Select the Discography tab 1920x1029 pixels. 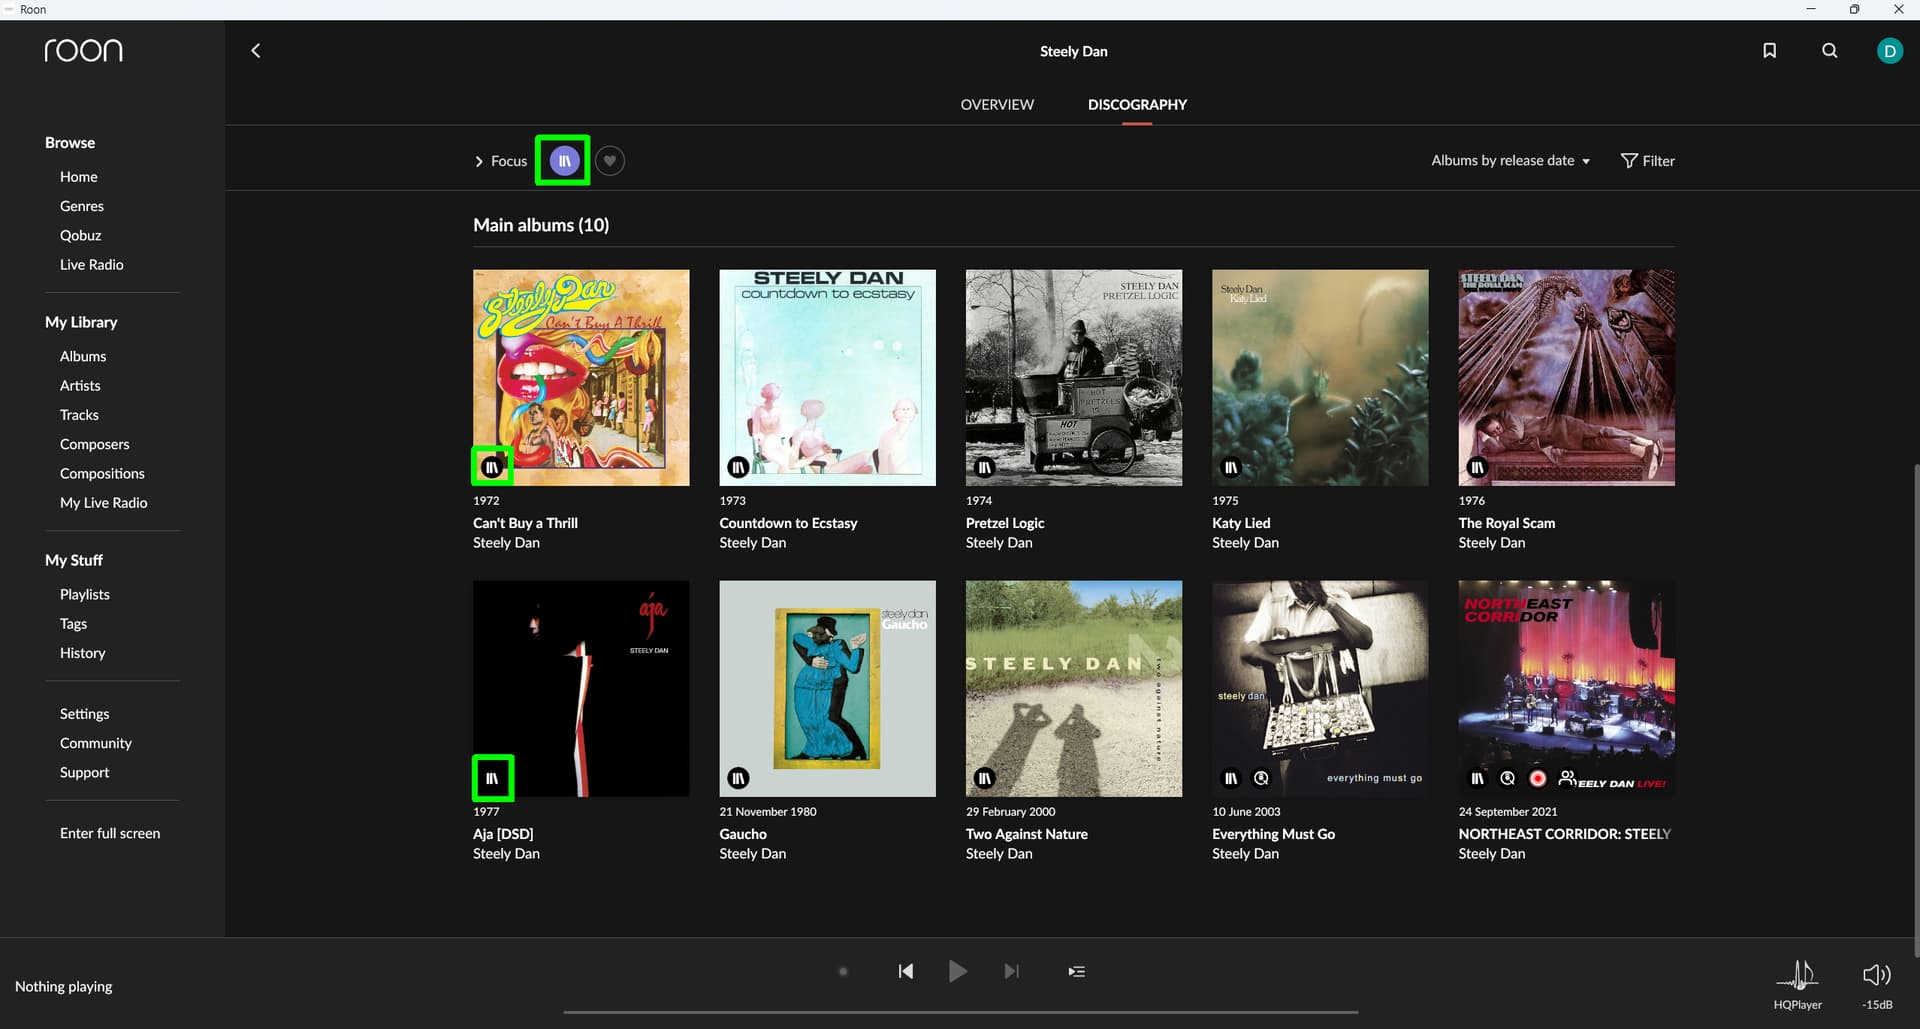click(1137, 105)
